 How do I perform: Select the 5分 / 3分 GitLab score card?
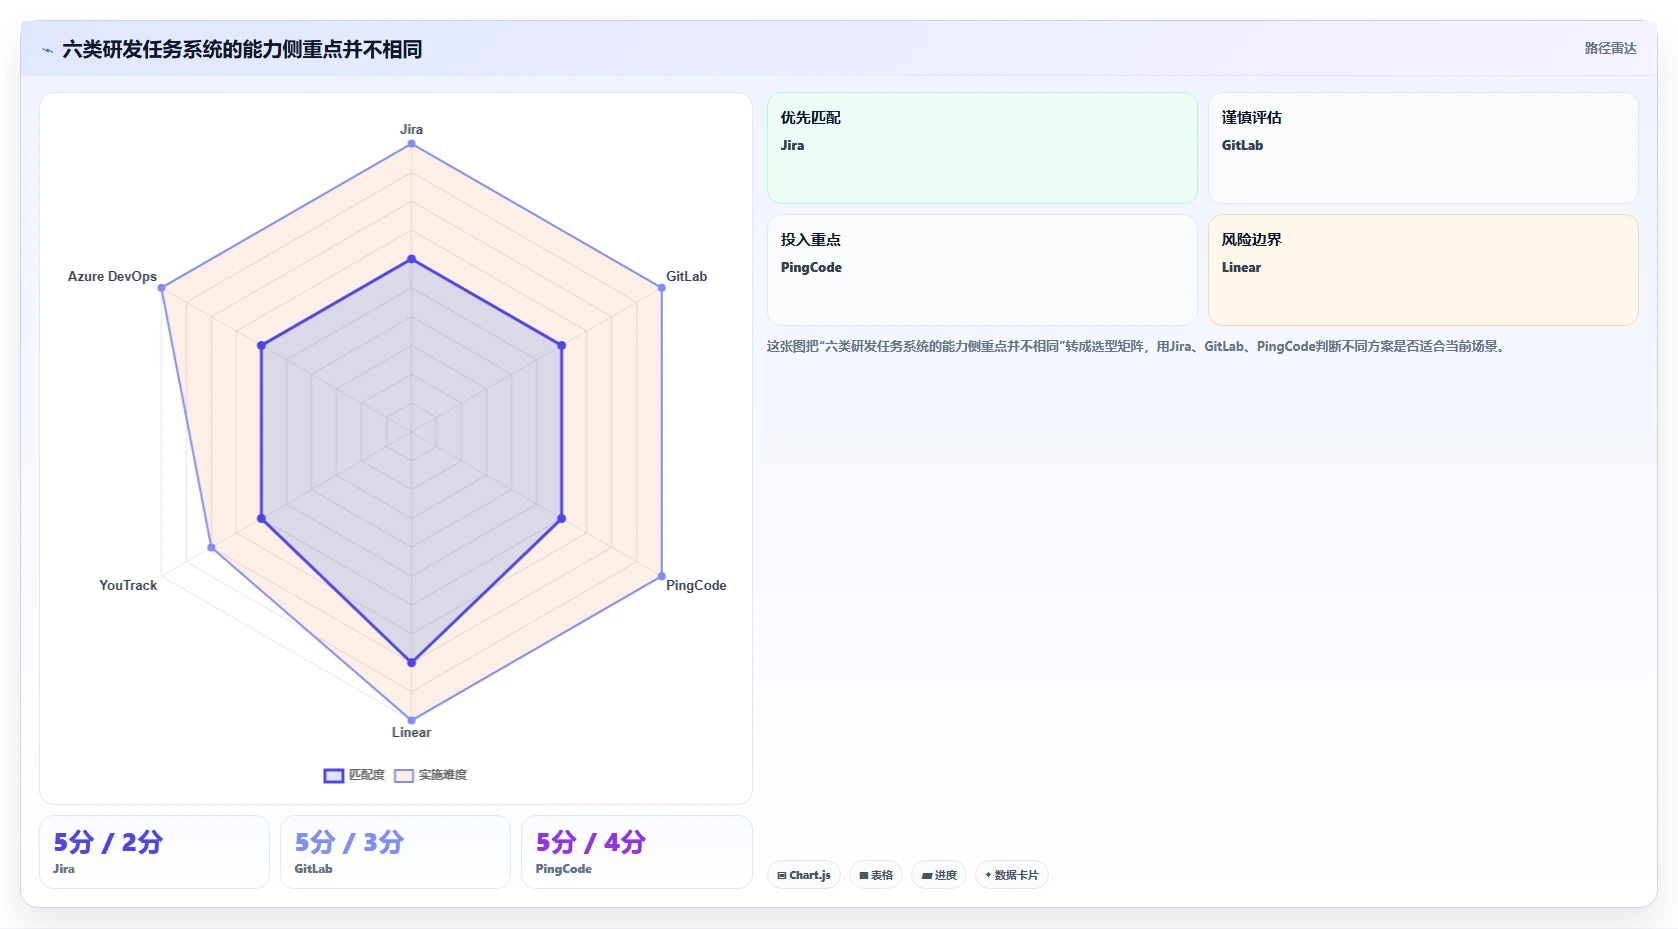(x=395, y=852)
